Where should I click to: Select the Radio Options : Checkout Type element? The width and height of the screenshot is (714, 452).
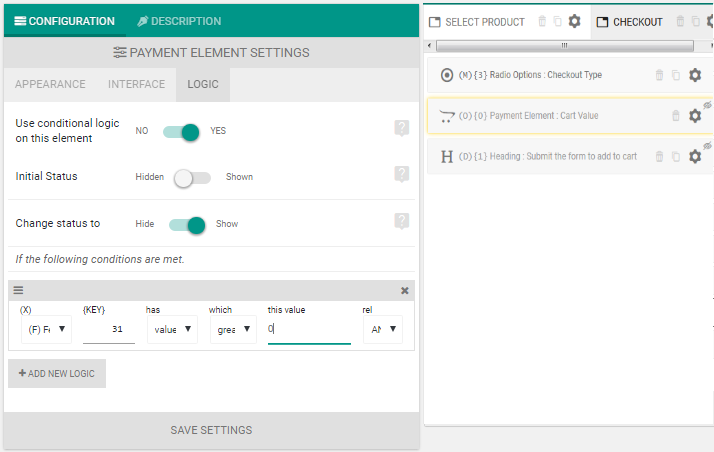click(x=569, y=75)
